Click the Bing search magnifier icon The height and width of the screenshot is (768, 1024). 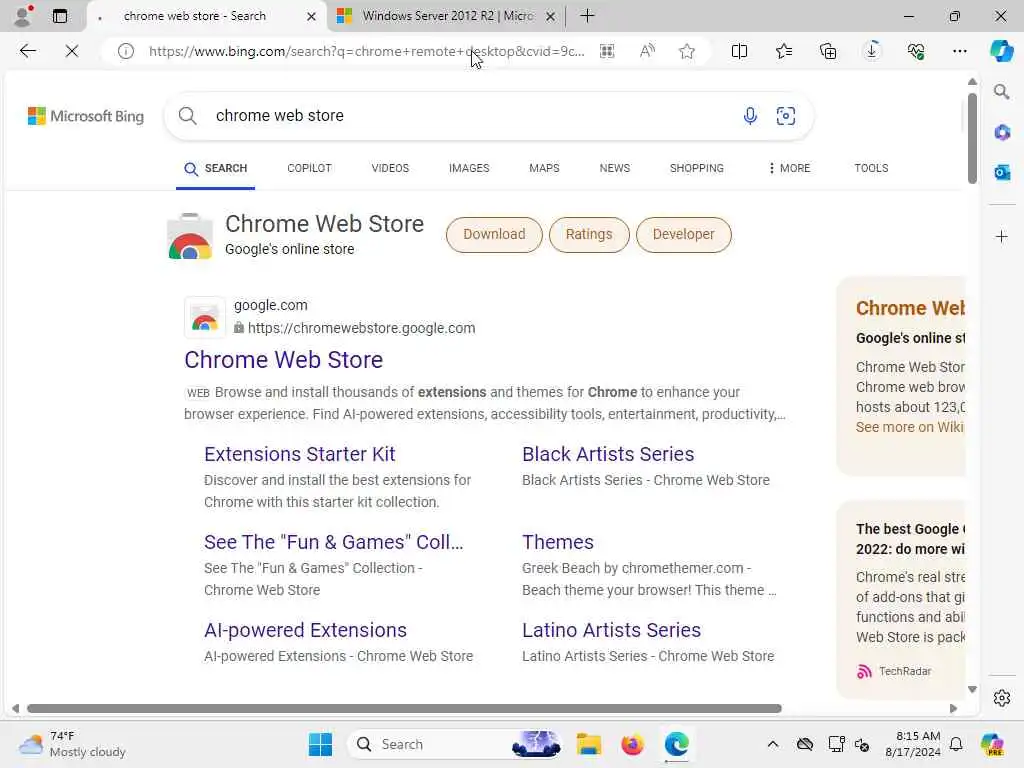point(187,116)
